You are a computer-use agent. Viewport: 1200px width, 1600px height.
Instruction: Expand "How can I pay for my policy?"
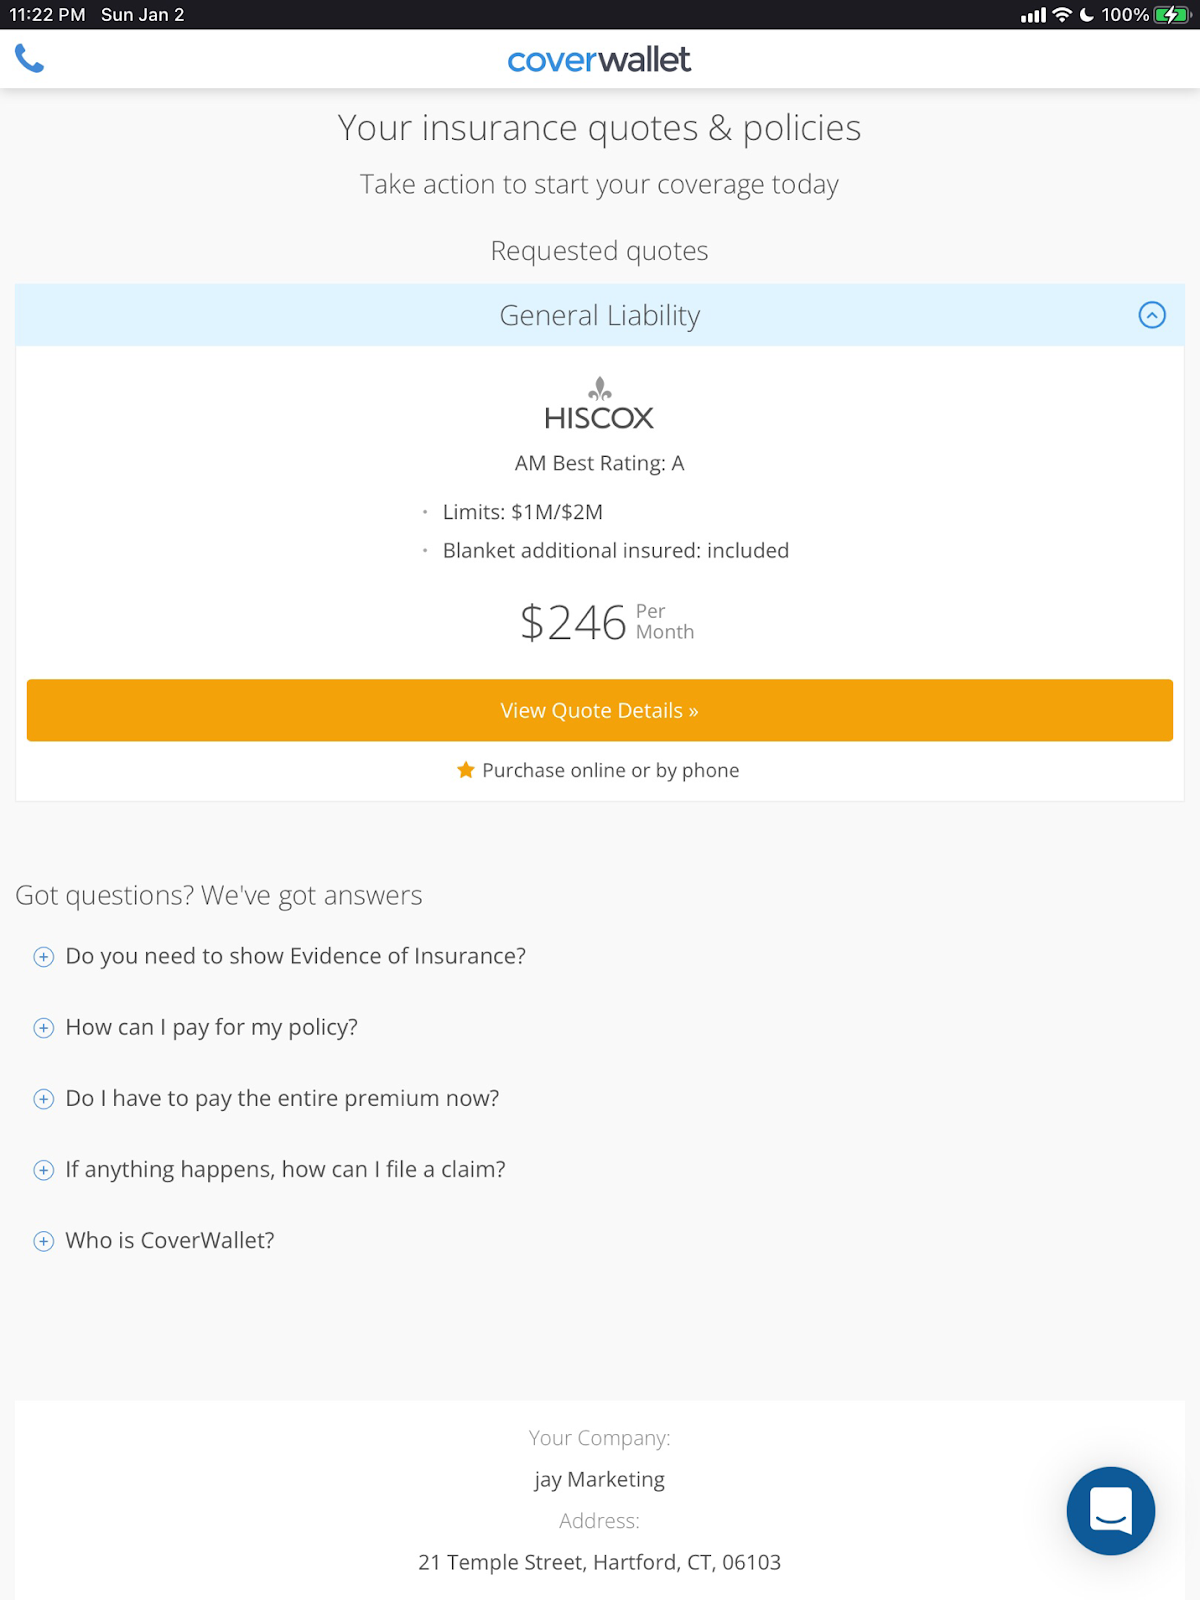click(43, 1028)
